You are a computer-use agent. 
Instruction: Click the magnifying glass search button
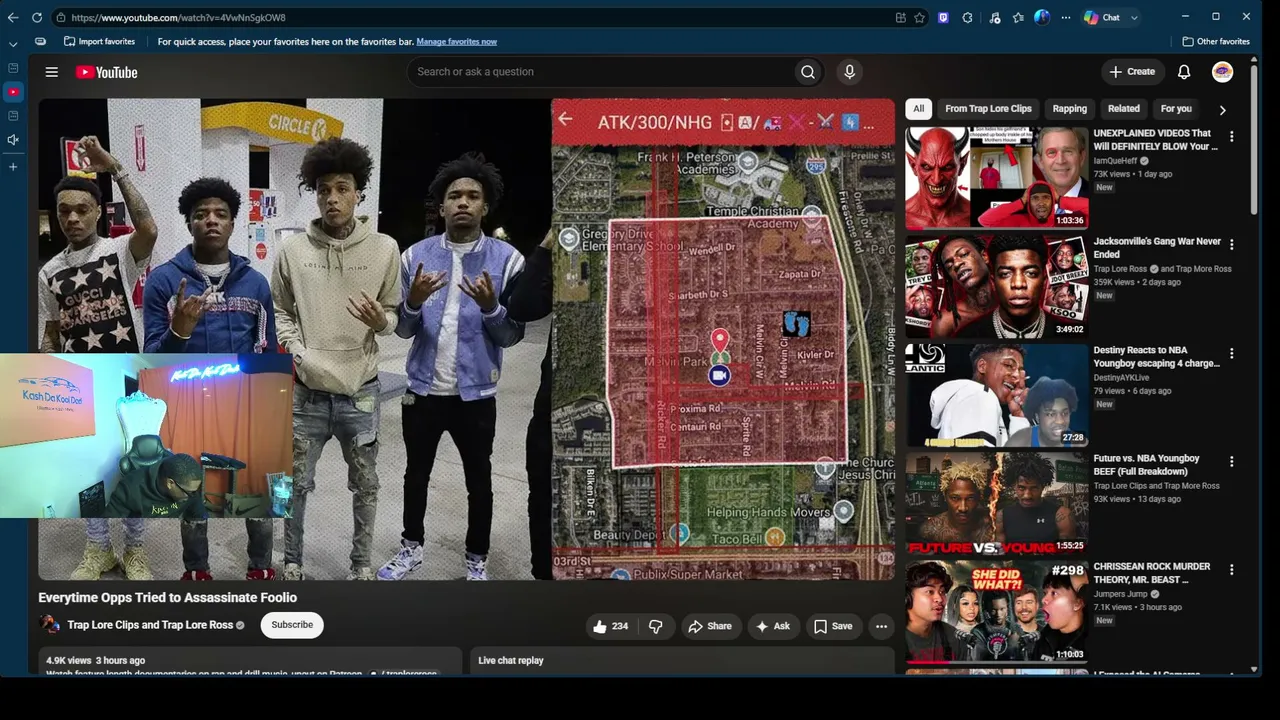coord(808,72)
